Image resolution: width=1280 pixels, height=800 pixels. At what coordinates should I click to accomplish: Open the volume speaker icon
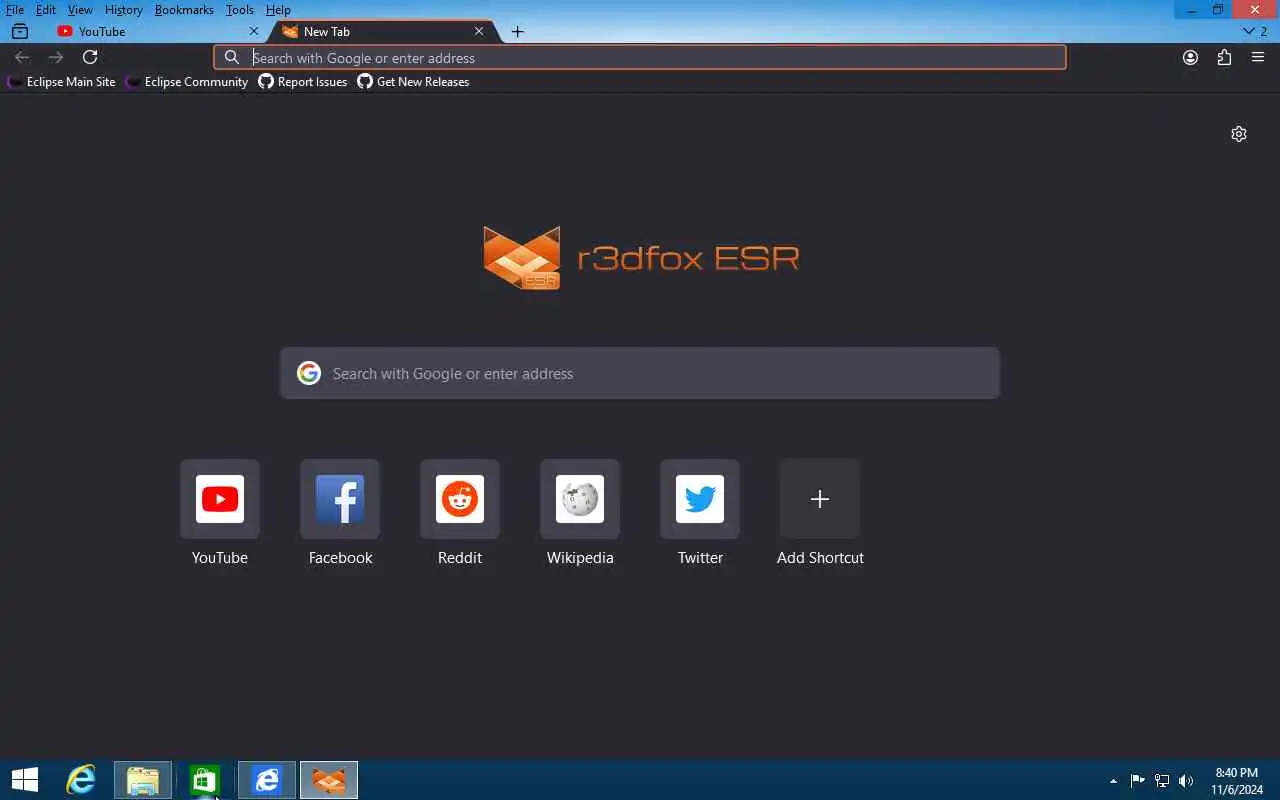(1186, 781)
